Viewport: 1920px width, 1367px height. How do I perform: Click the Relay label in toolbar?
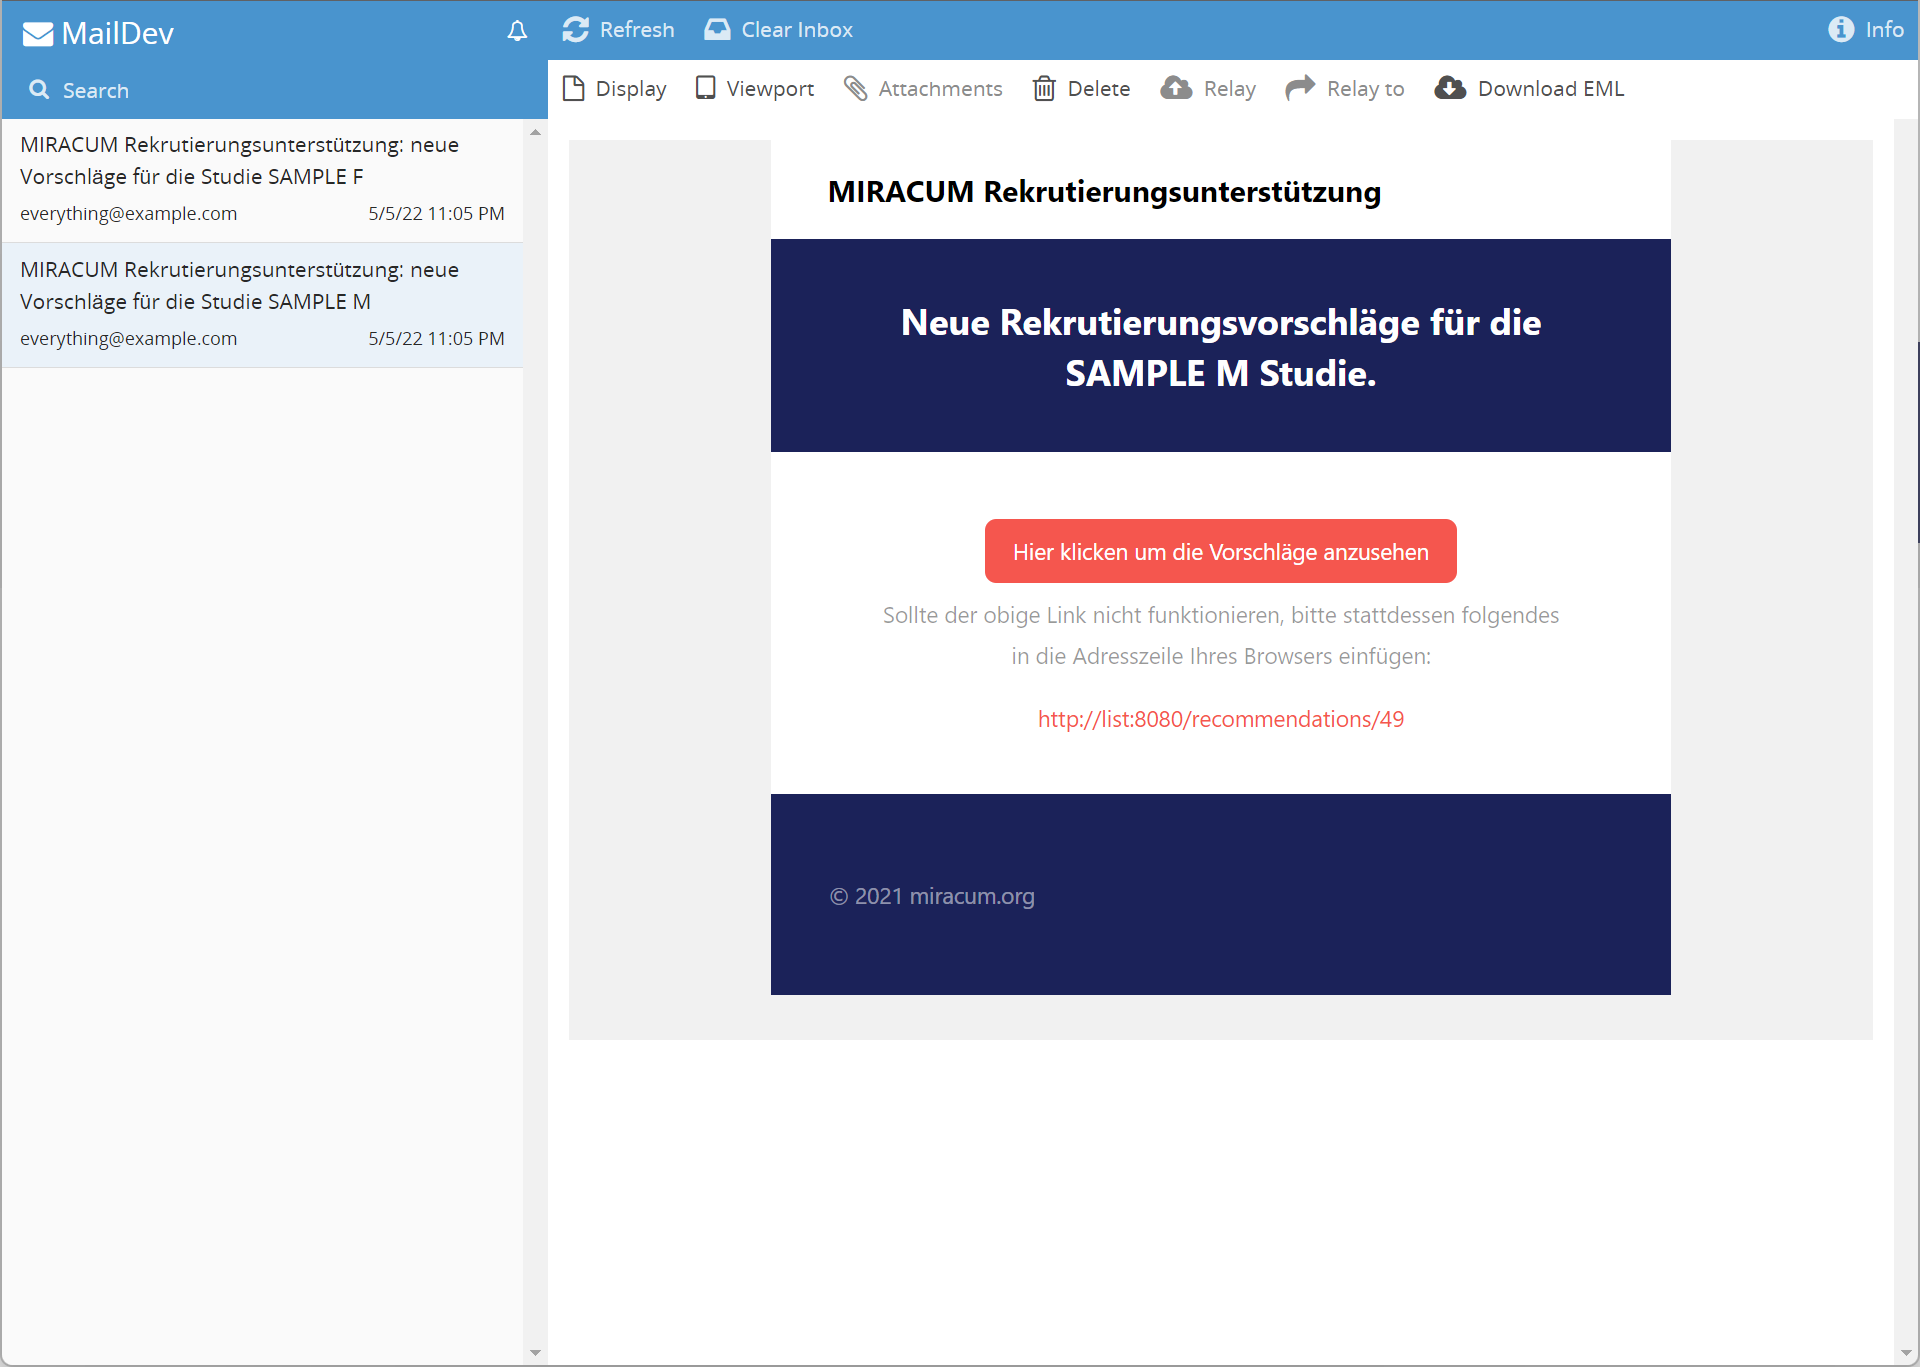click(1229, 88)
